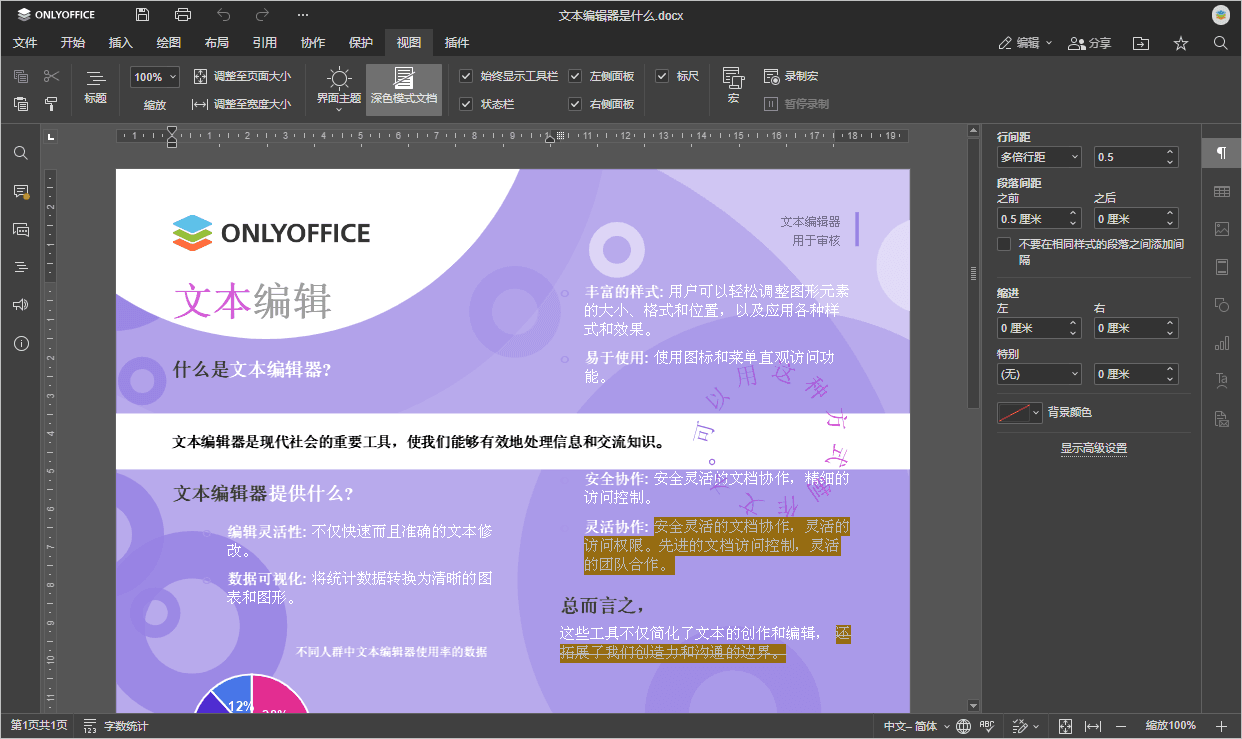Uncheck the 标尺 ruler checkbox

[662, 75]
